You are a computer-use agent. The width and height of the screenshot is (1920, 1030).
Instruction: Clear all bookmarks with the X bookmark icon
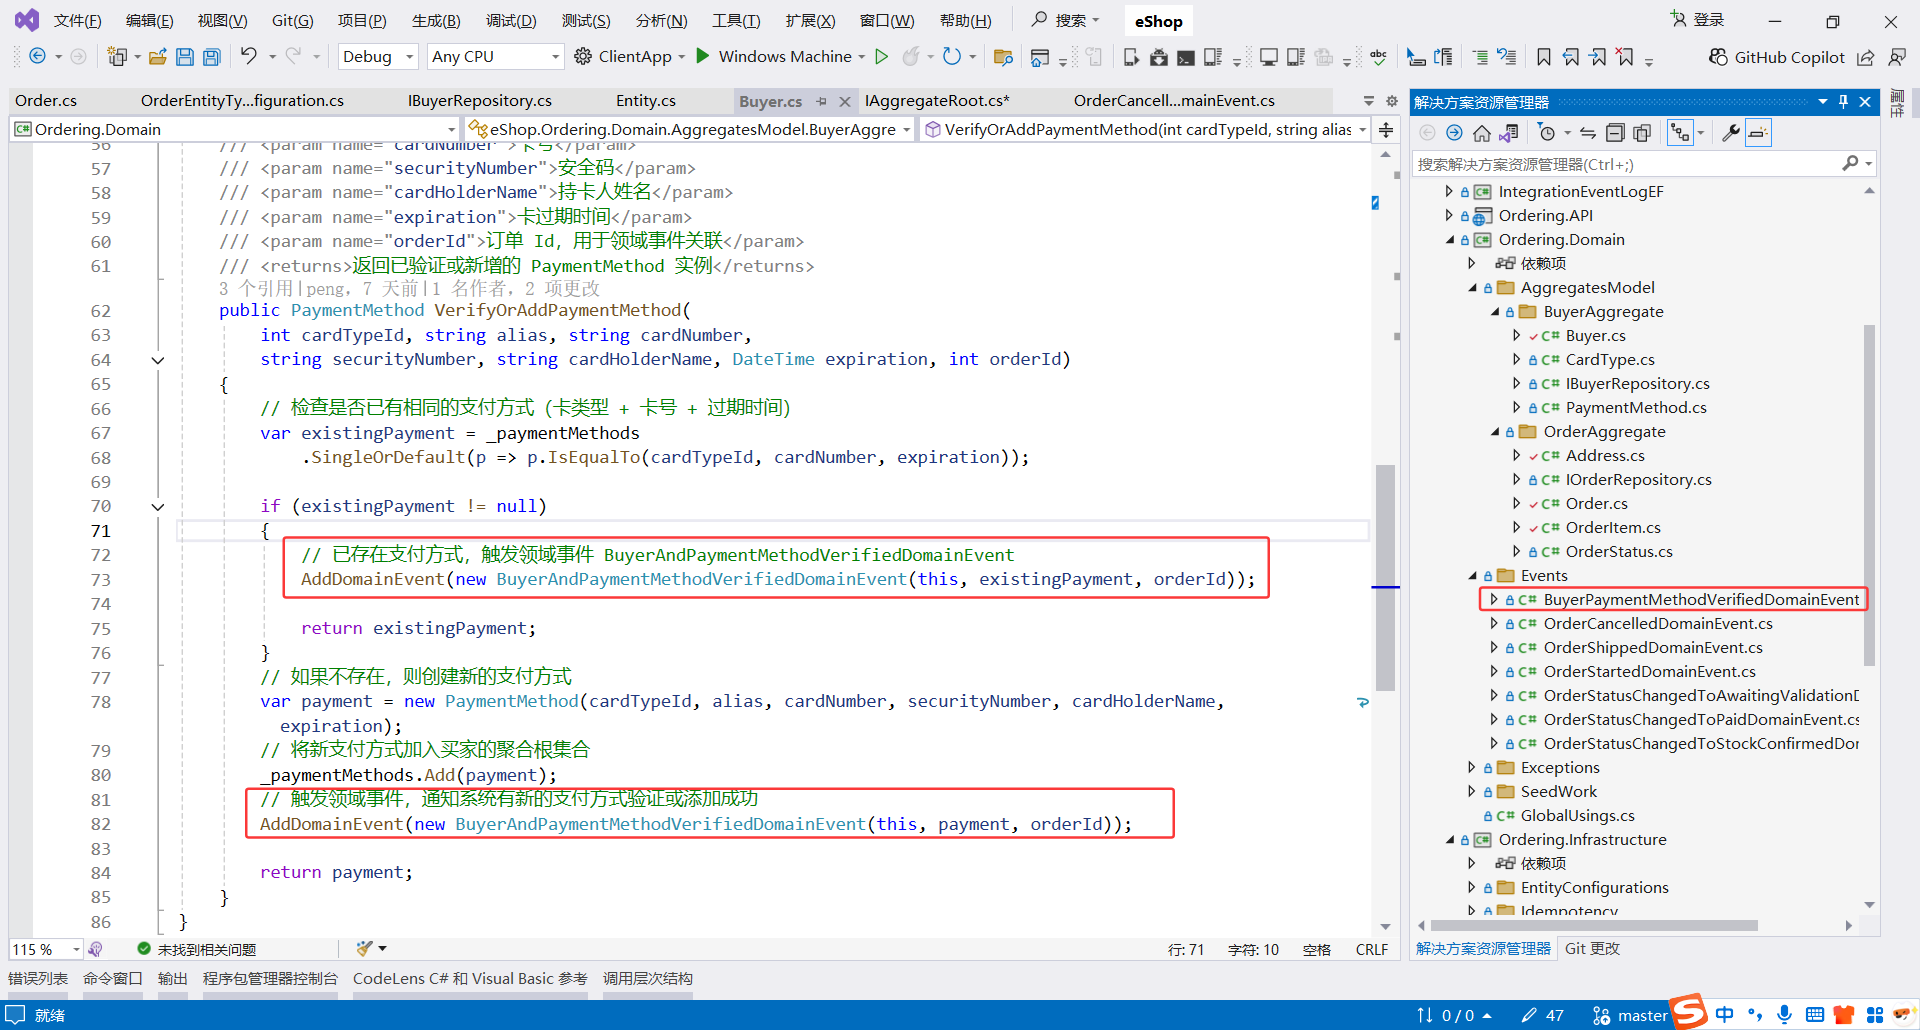(1625, 57)
